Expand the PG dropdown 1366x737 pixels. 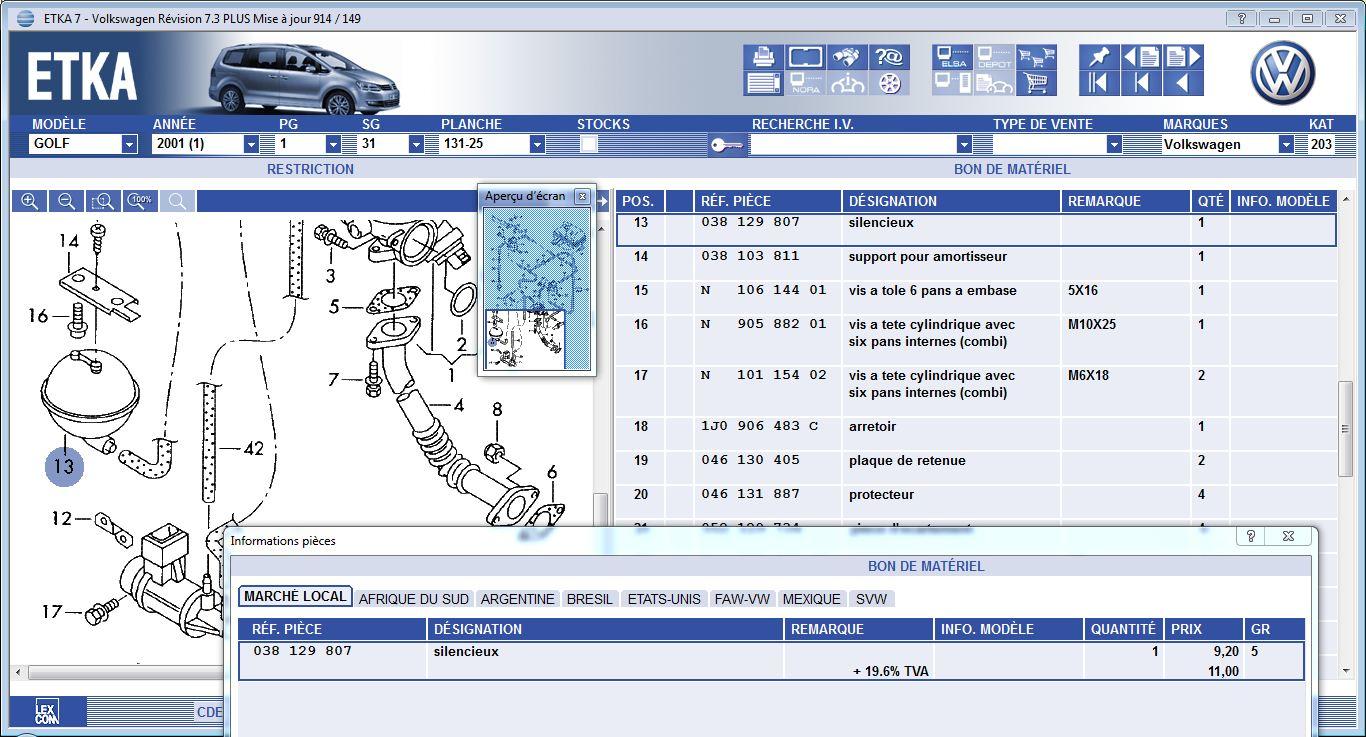[x=333, y=144]
